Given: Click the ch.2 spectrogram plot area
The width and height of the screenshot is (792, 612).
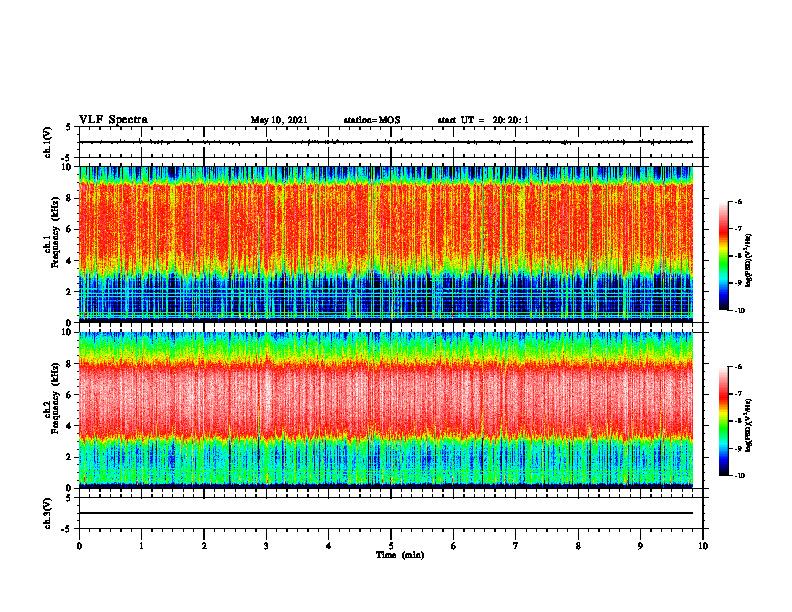Looking at the screenshot, I should coord(386,410).
